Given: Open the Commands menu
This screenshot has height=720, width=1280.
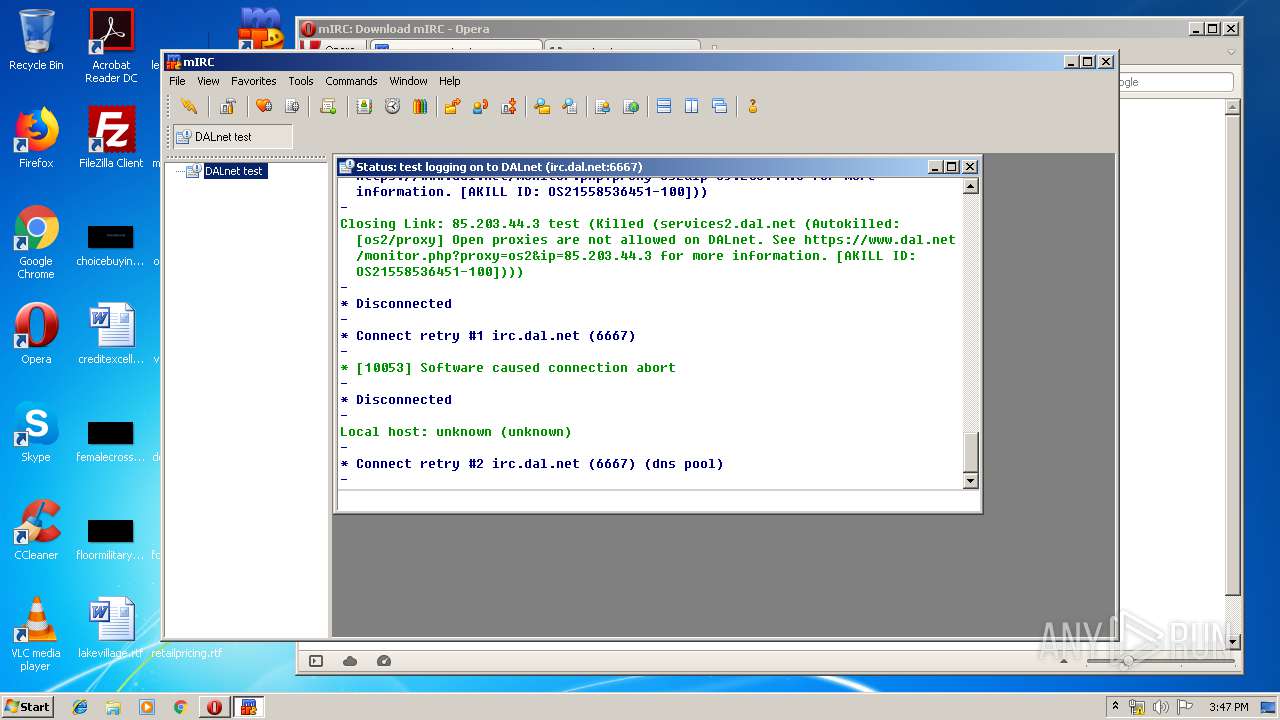Looking at the screenshot, I should coord(351,81).
